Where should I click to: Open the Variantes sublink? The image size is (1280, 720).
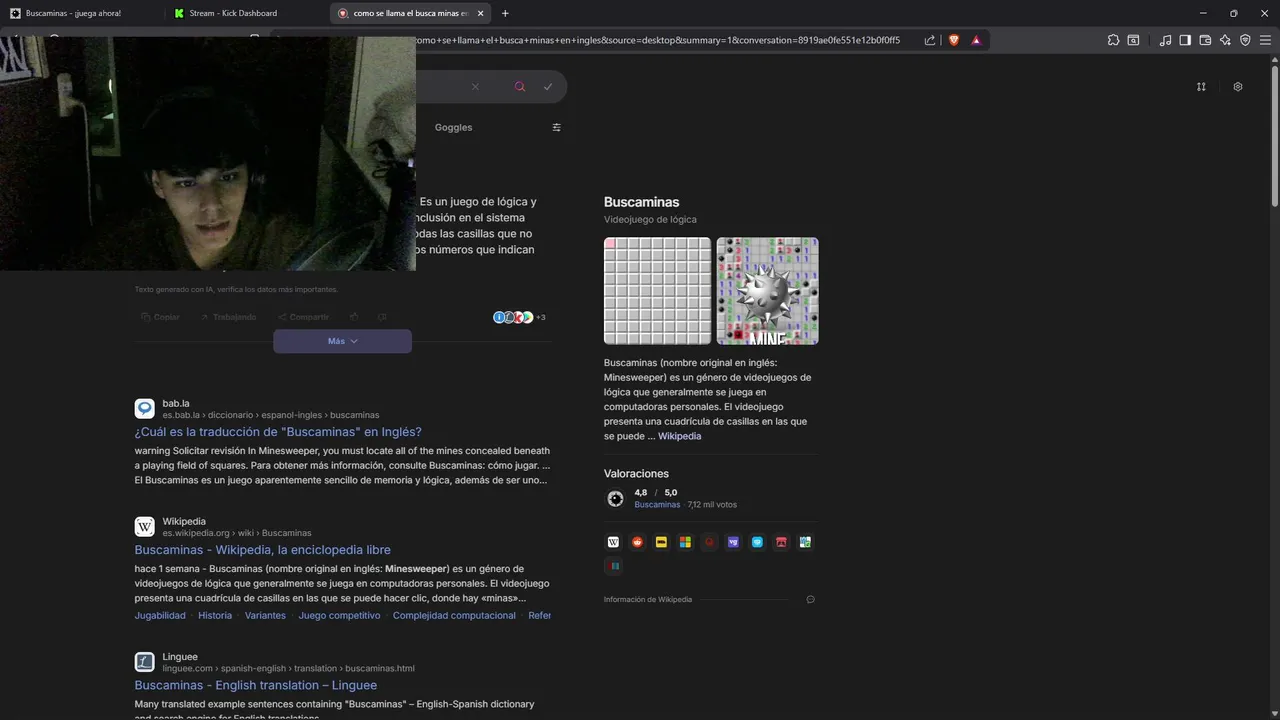(x=265, y=616)
